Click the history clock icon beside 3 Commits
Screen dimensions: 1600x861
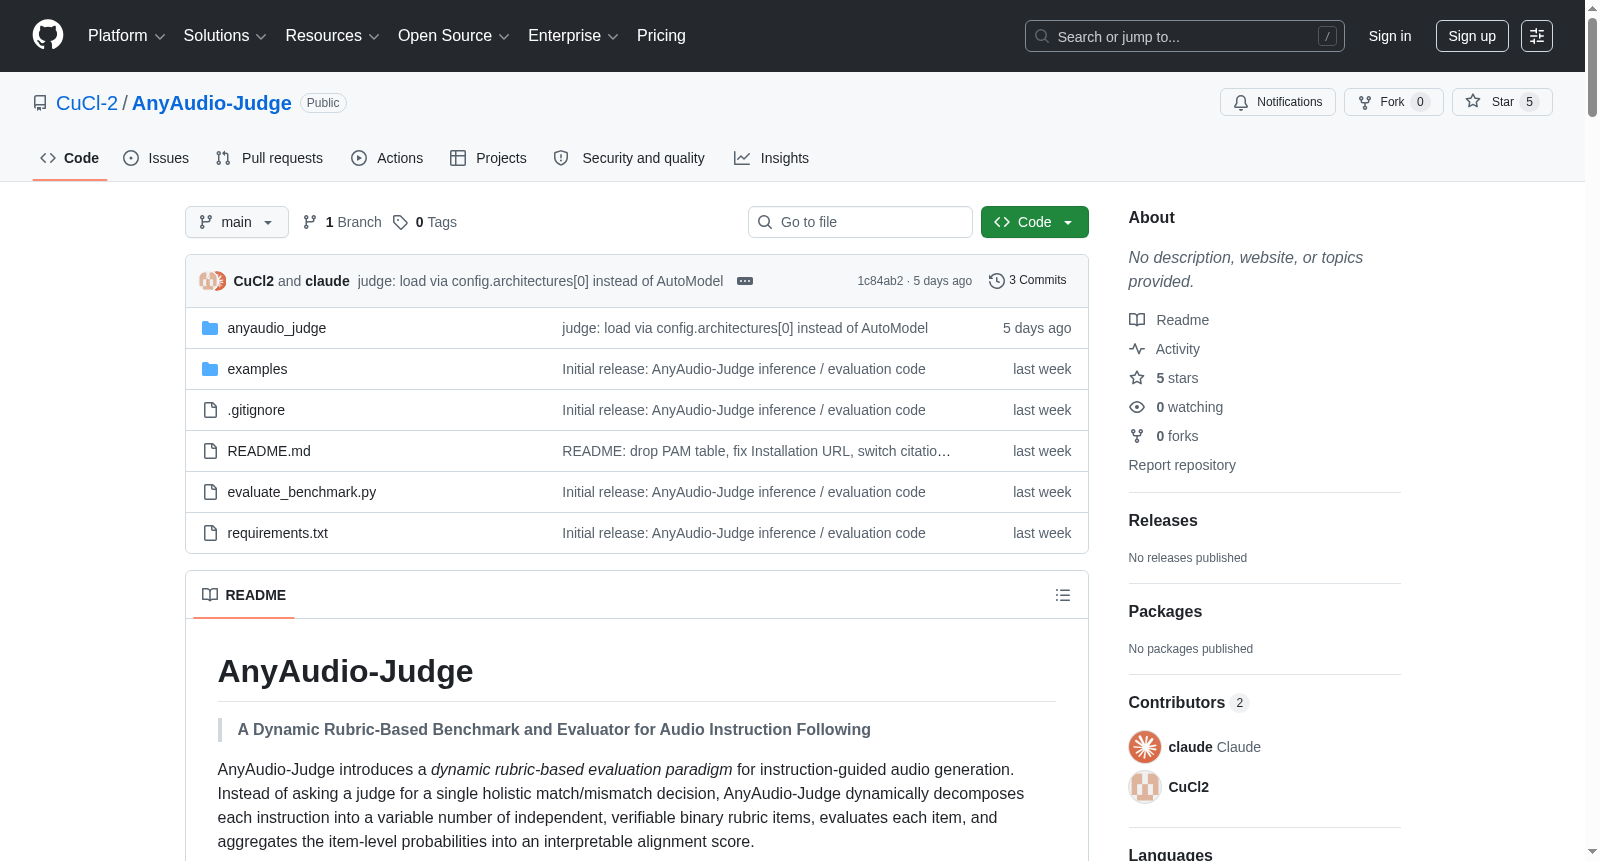click(x=996, y=281)
